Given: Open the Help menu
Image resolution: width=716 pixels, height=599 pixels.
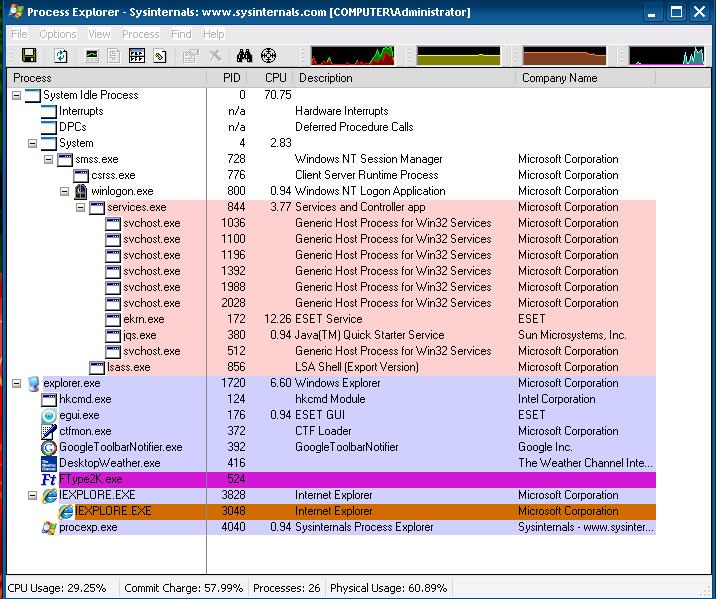Looking at the screenshot, I should (214, 34).
